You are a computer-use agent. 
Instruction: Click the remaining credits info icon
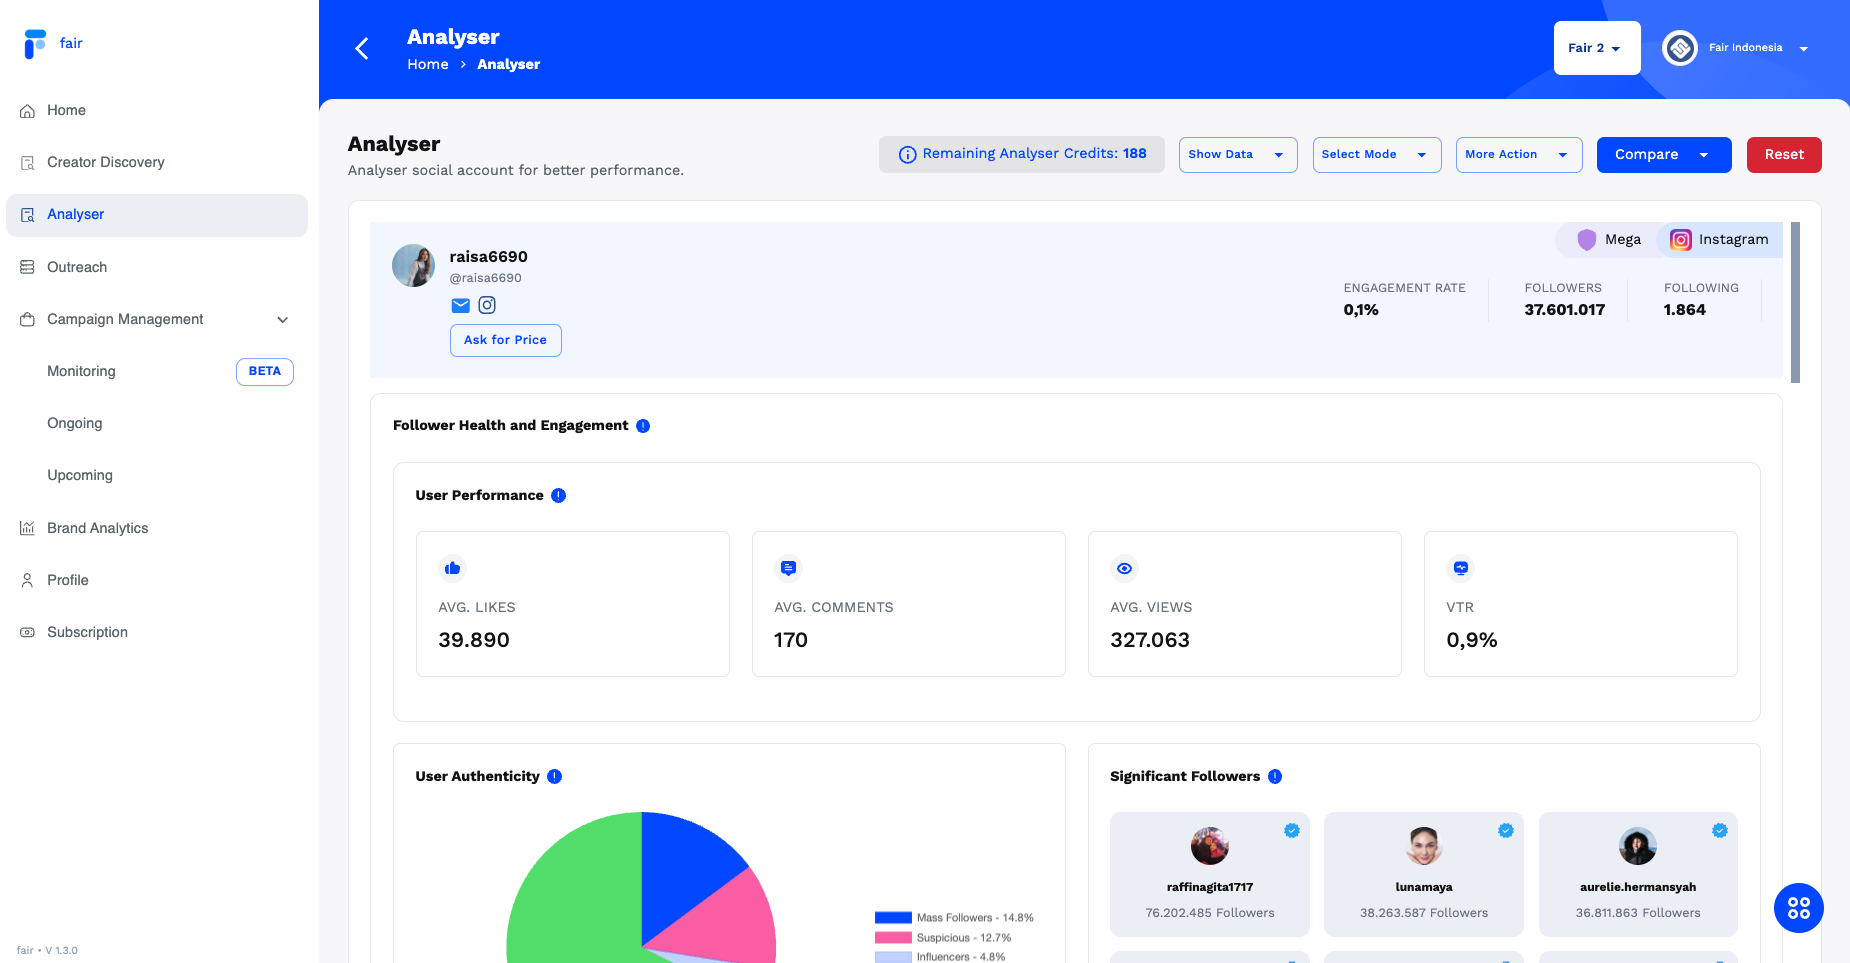[907, 154]
